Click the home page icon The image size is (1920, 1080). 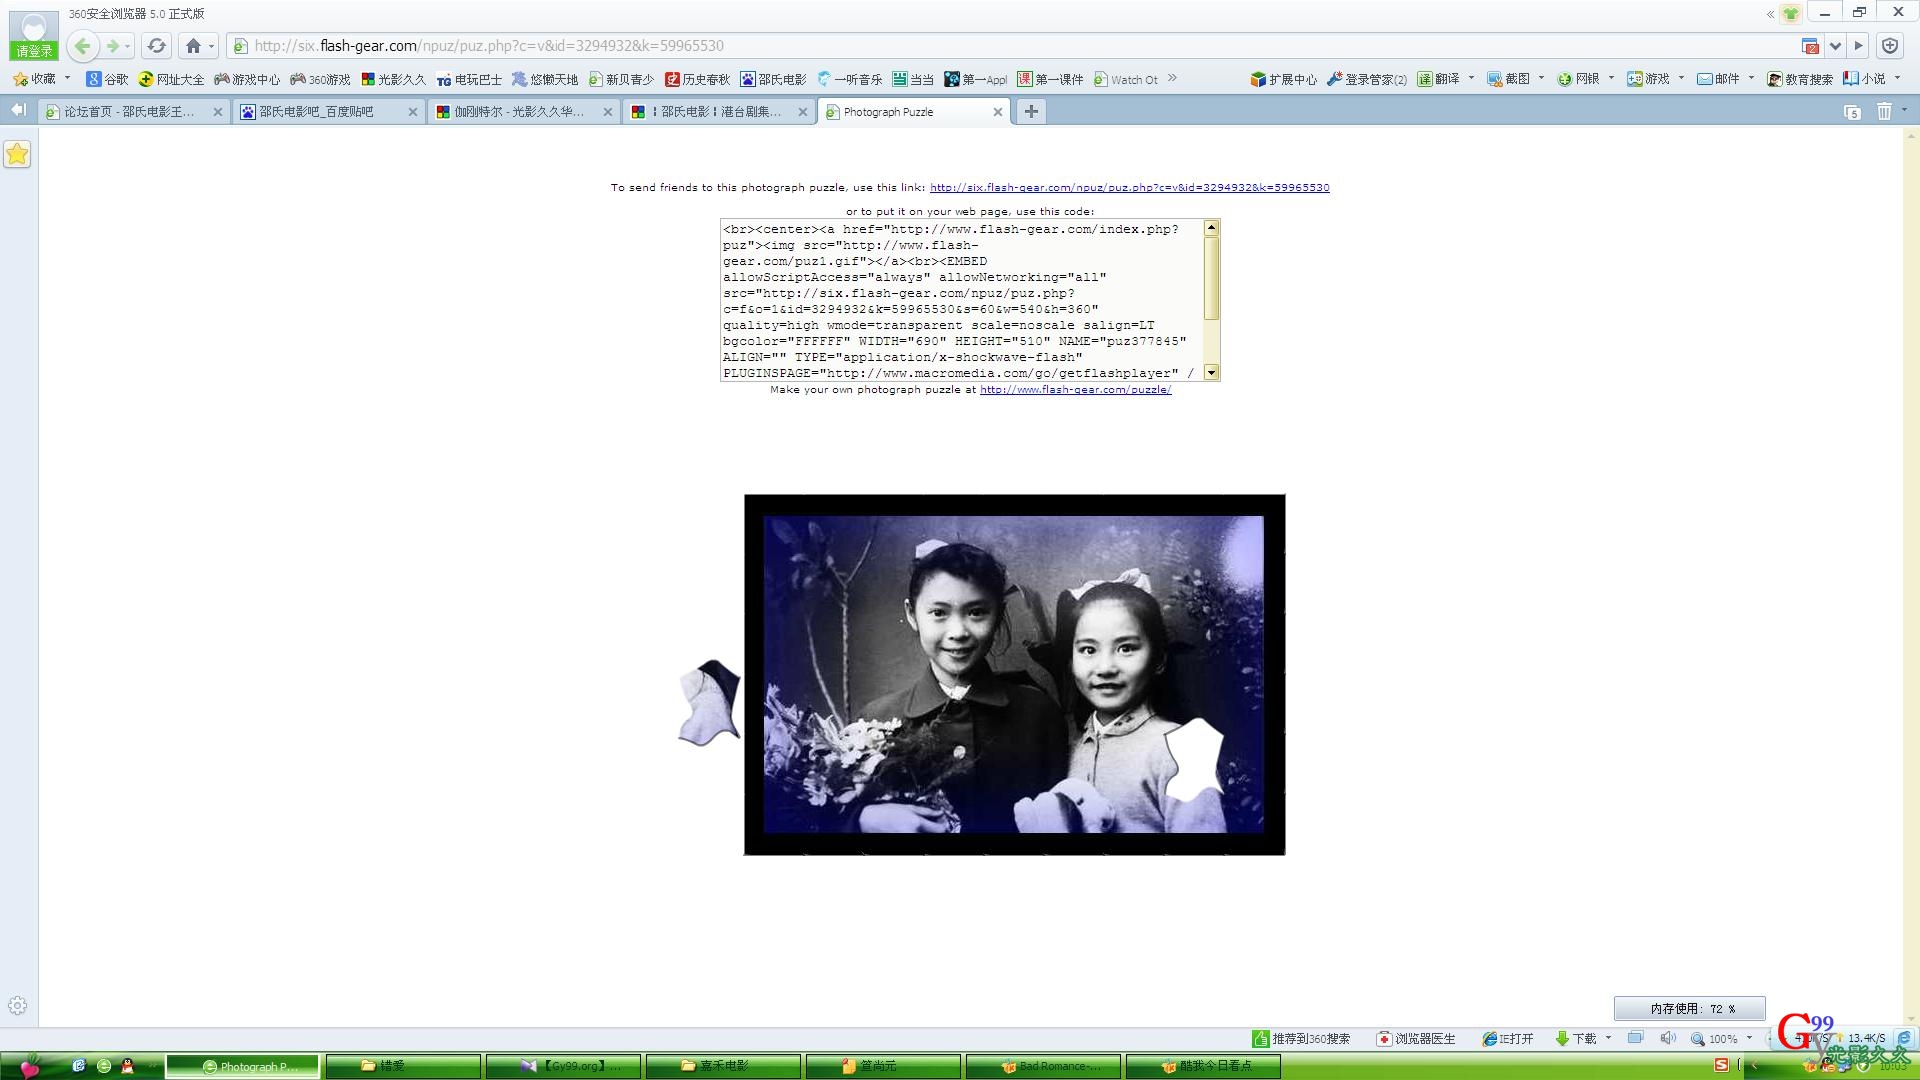pos(194,46)
